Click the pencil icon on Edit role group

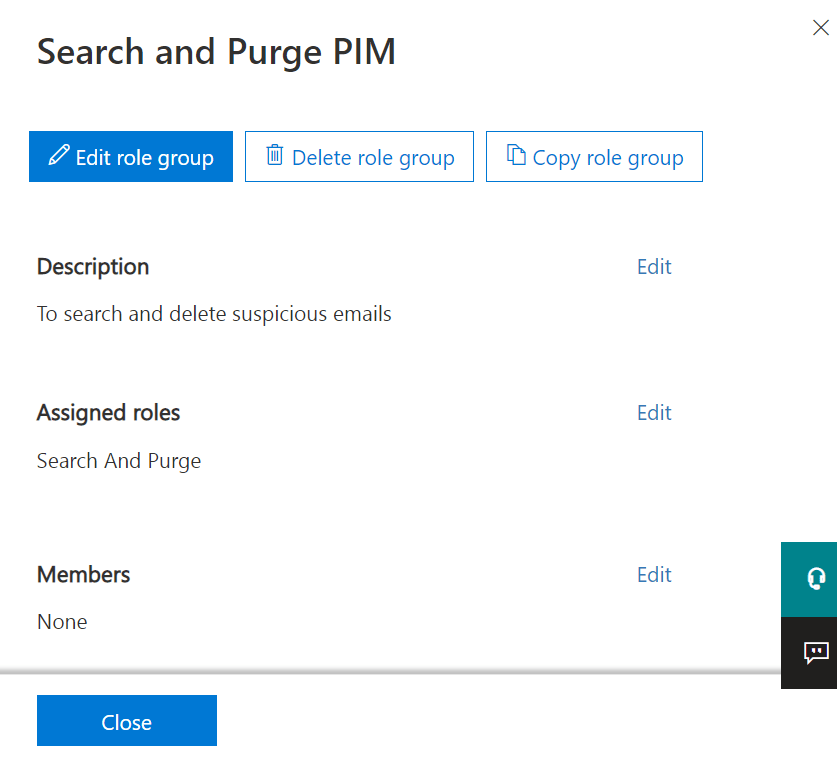pos(59,156)
